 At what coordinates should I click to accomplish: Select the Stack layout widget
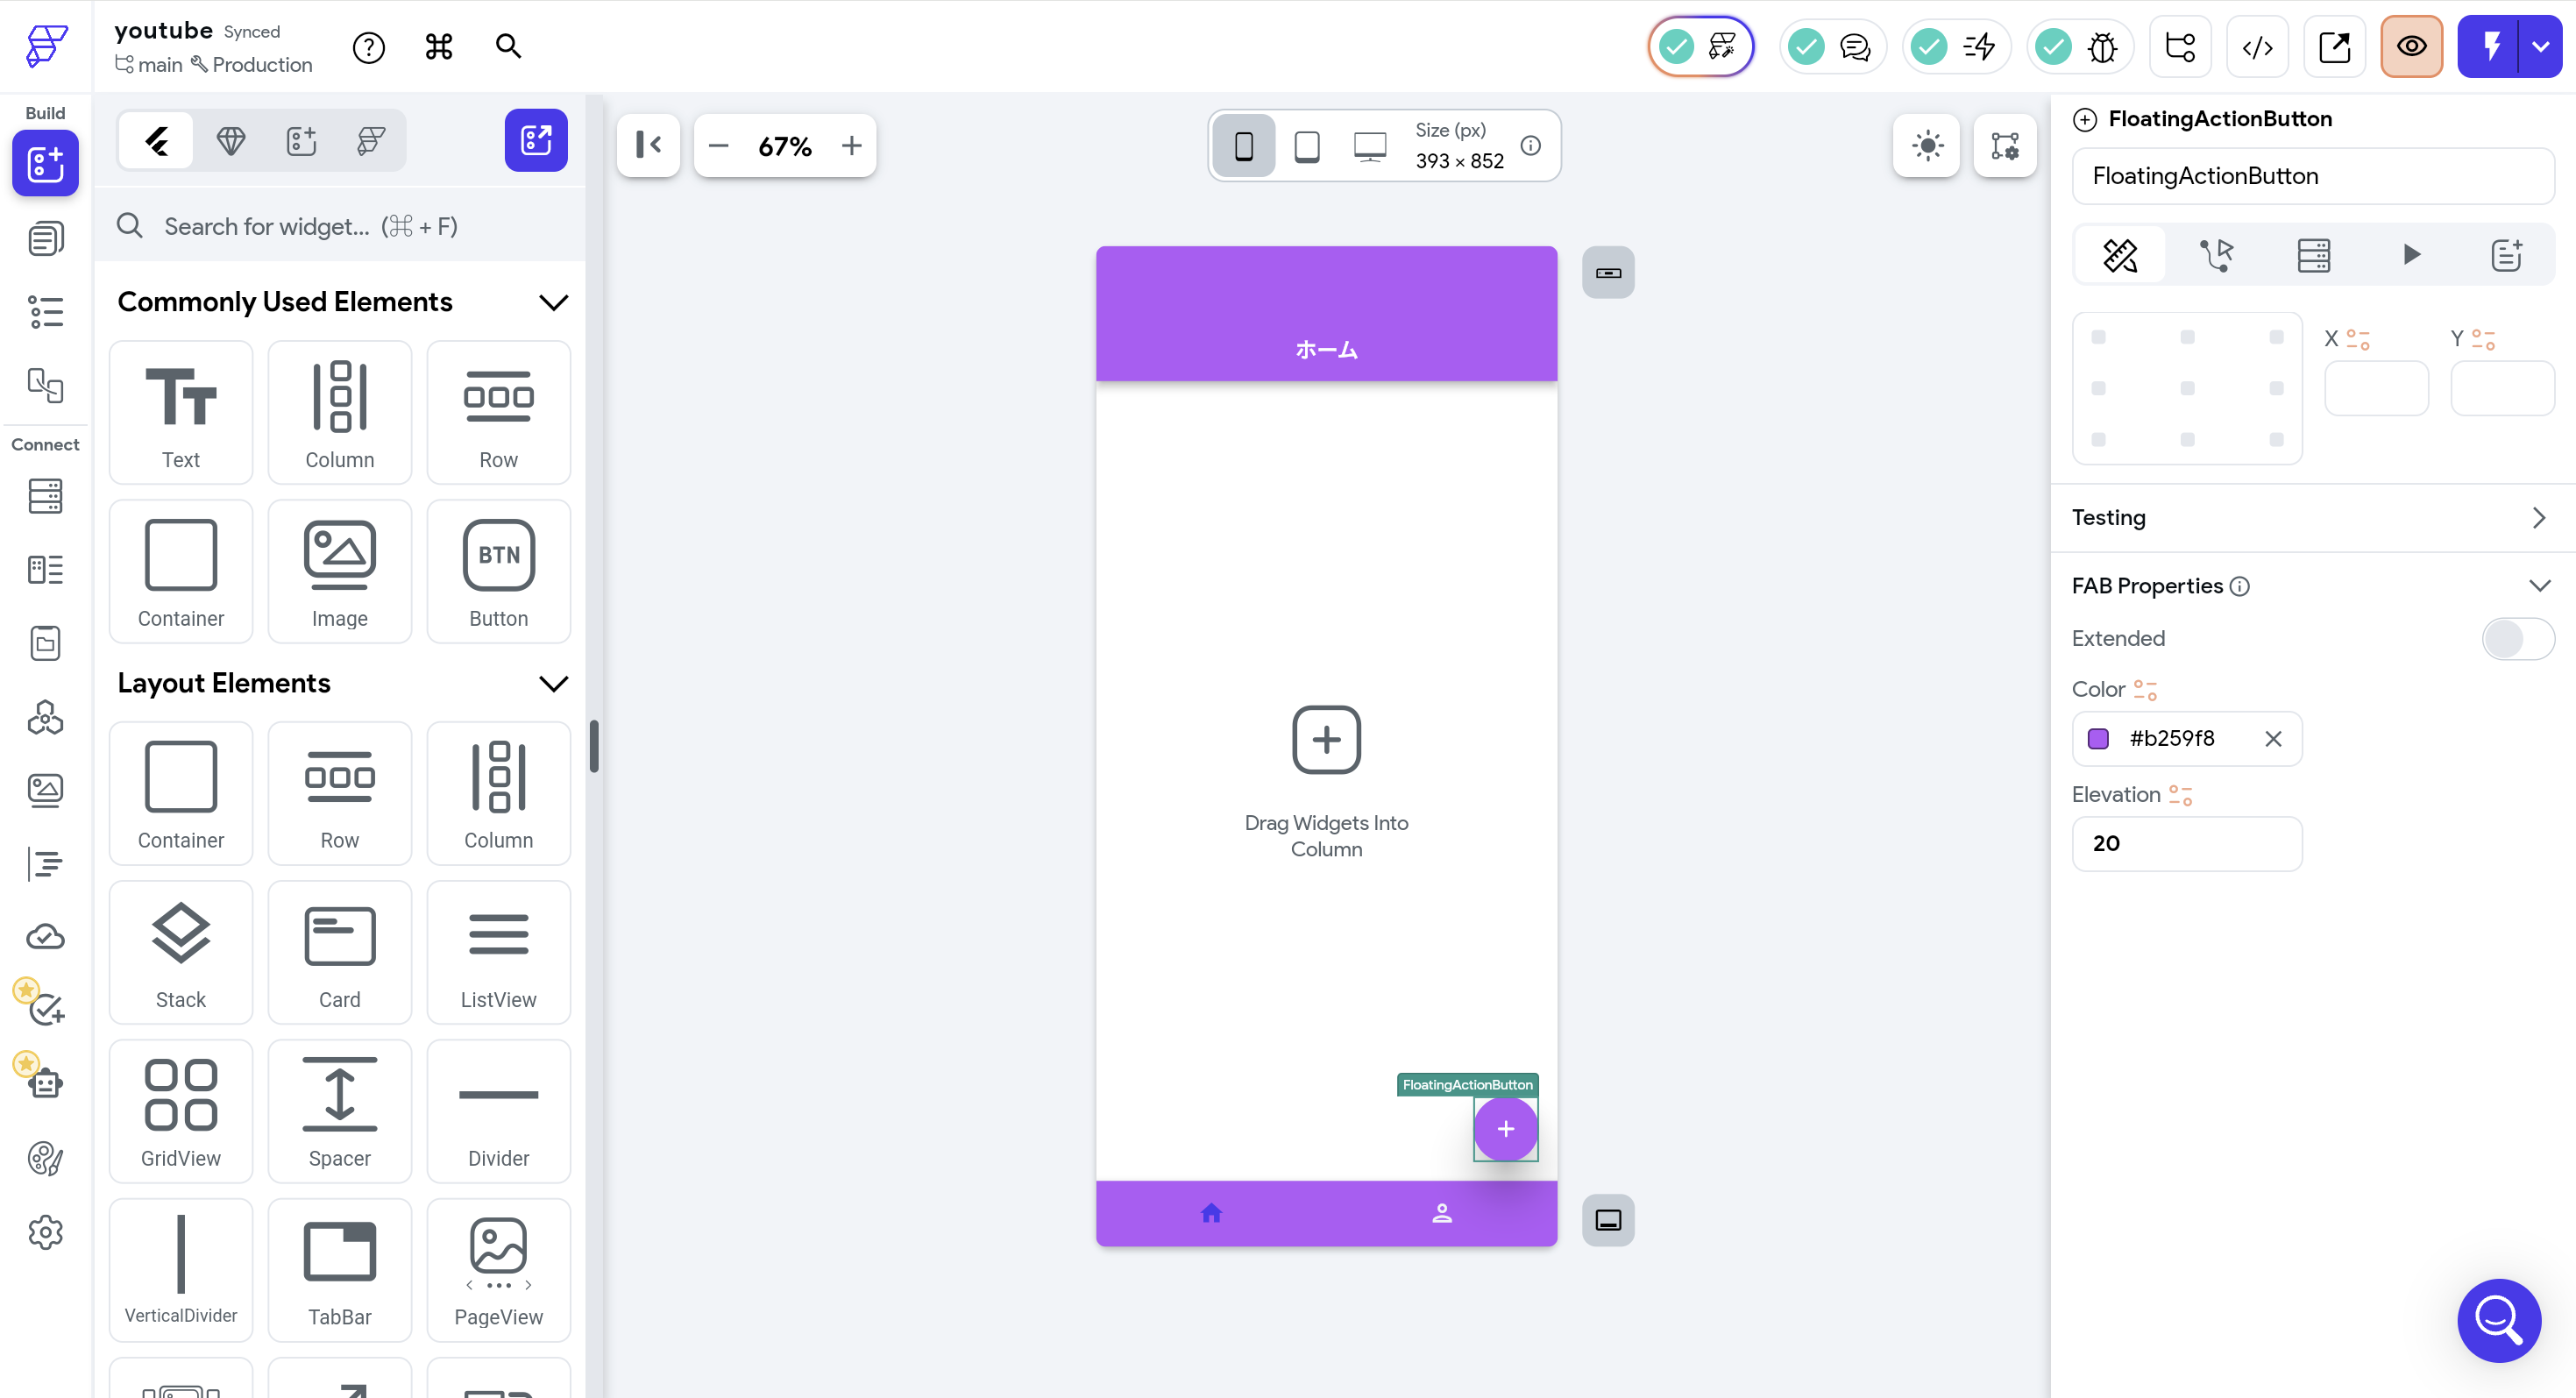[180, 952]
